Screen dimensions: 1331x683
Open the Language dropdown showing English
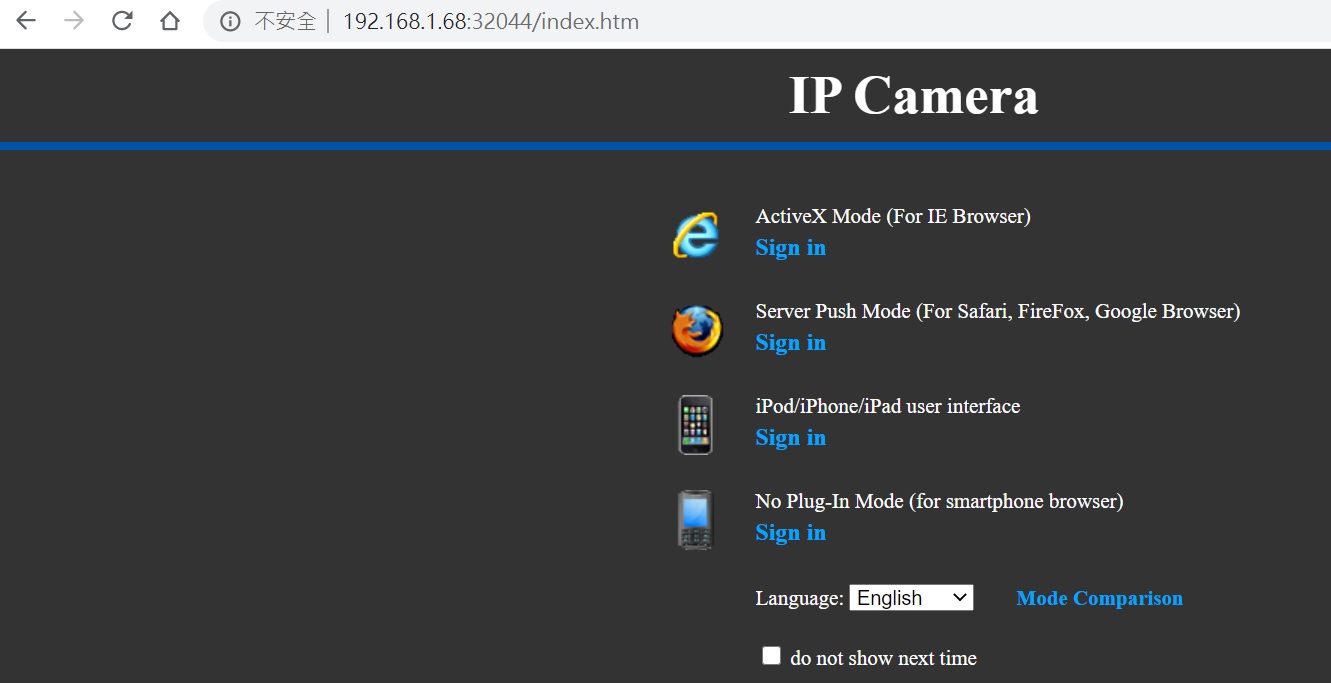tap(911, 598)
